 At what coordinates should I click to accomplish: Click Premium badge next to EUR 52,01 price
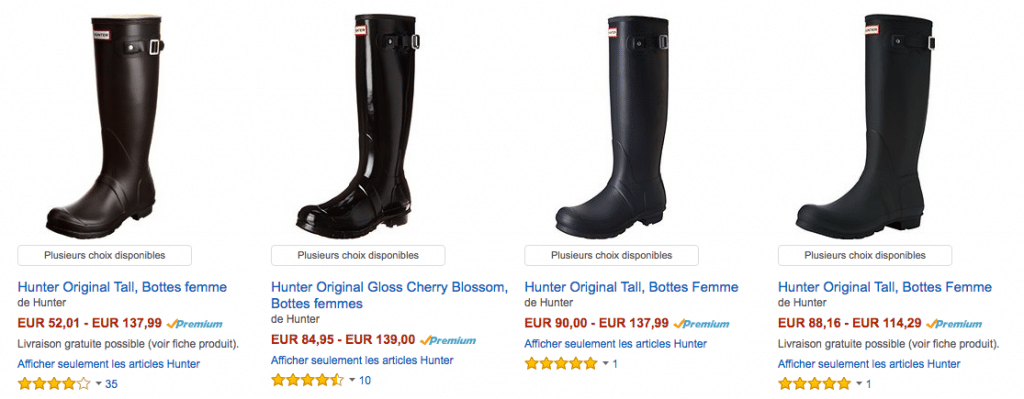[x=195, y=323]
